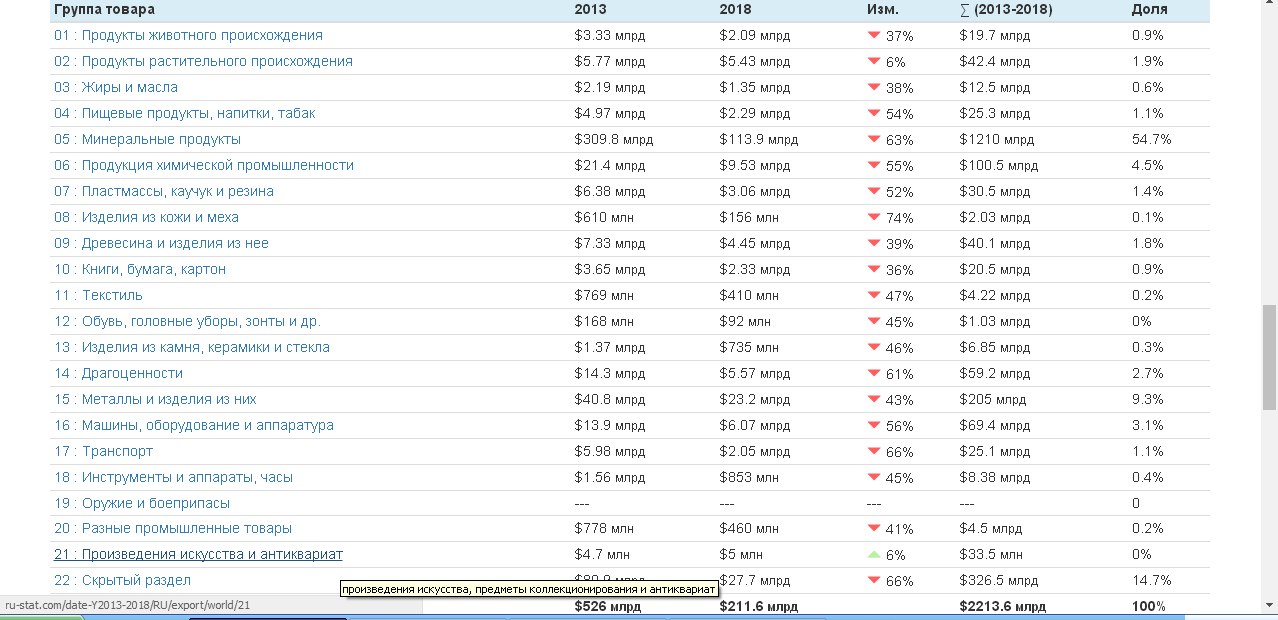Click red down arrow for Текстиль row
Screen dimensions: 1278x620
[873, 294]
